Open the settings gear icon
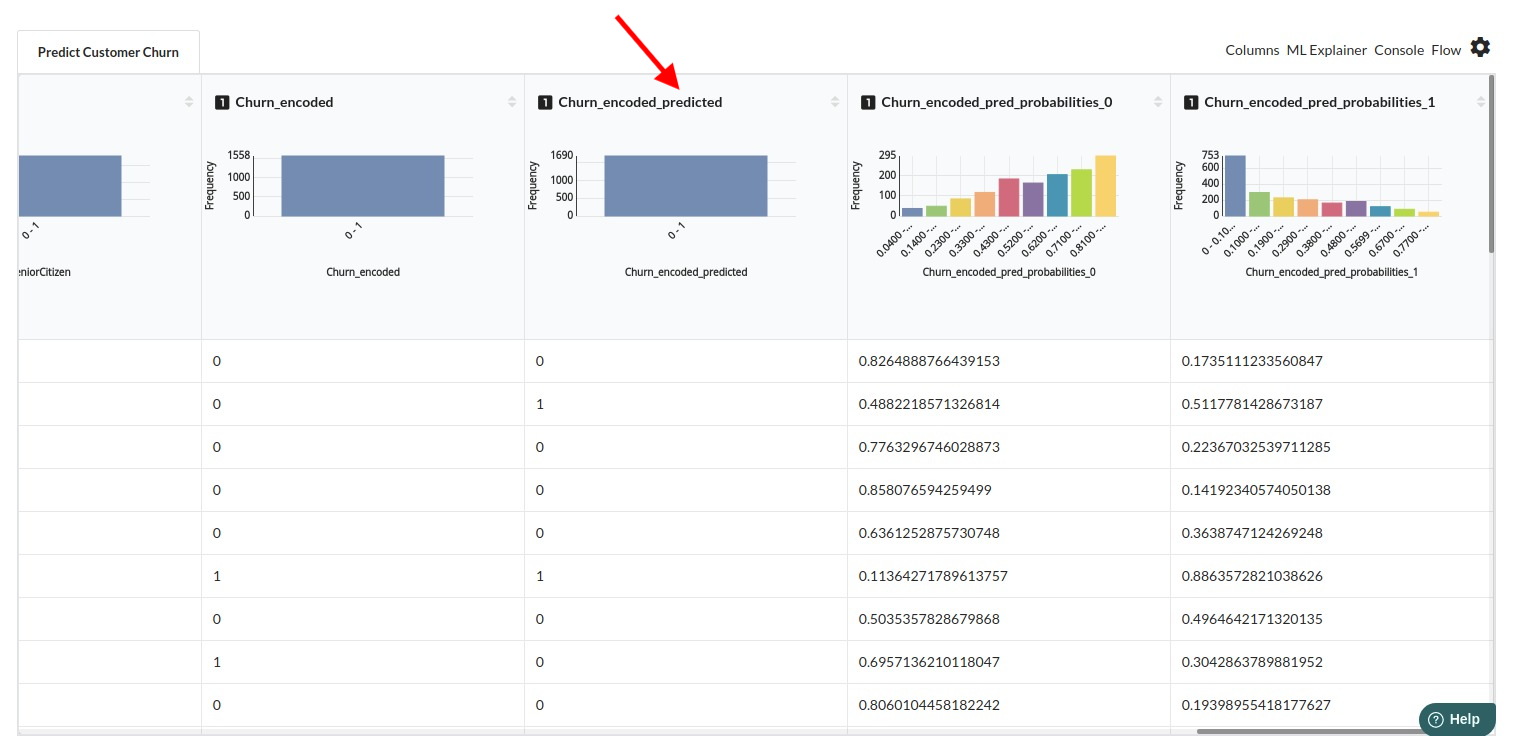This screenshot has width=1516, height=736. pos(1480,48)
